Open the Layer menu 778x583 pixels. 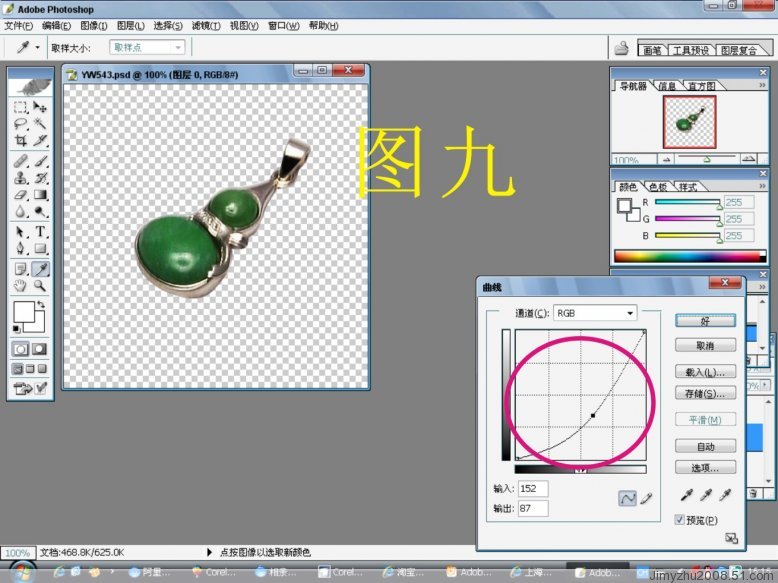[130, 26]
